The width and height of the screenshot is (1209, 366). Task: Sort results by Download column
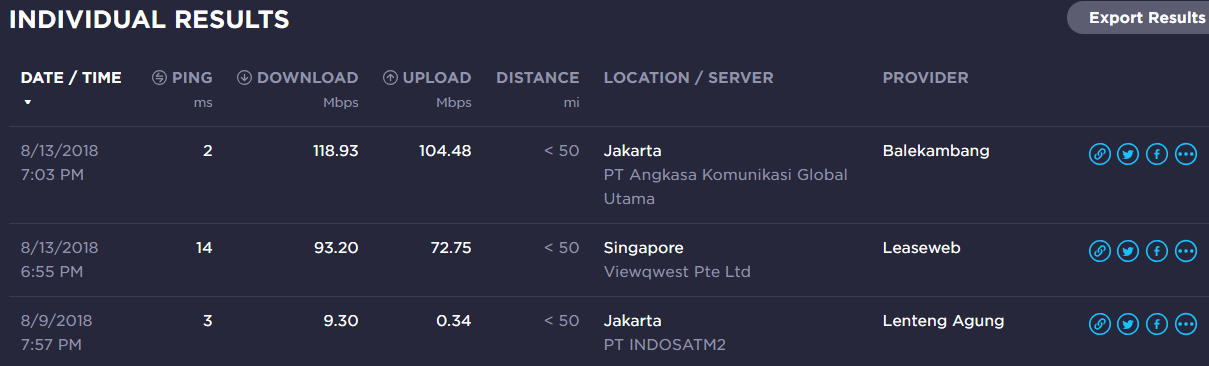(297, 77)
